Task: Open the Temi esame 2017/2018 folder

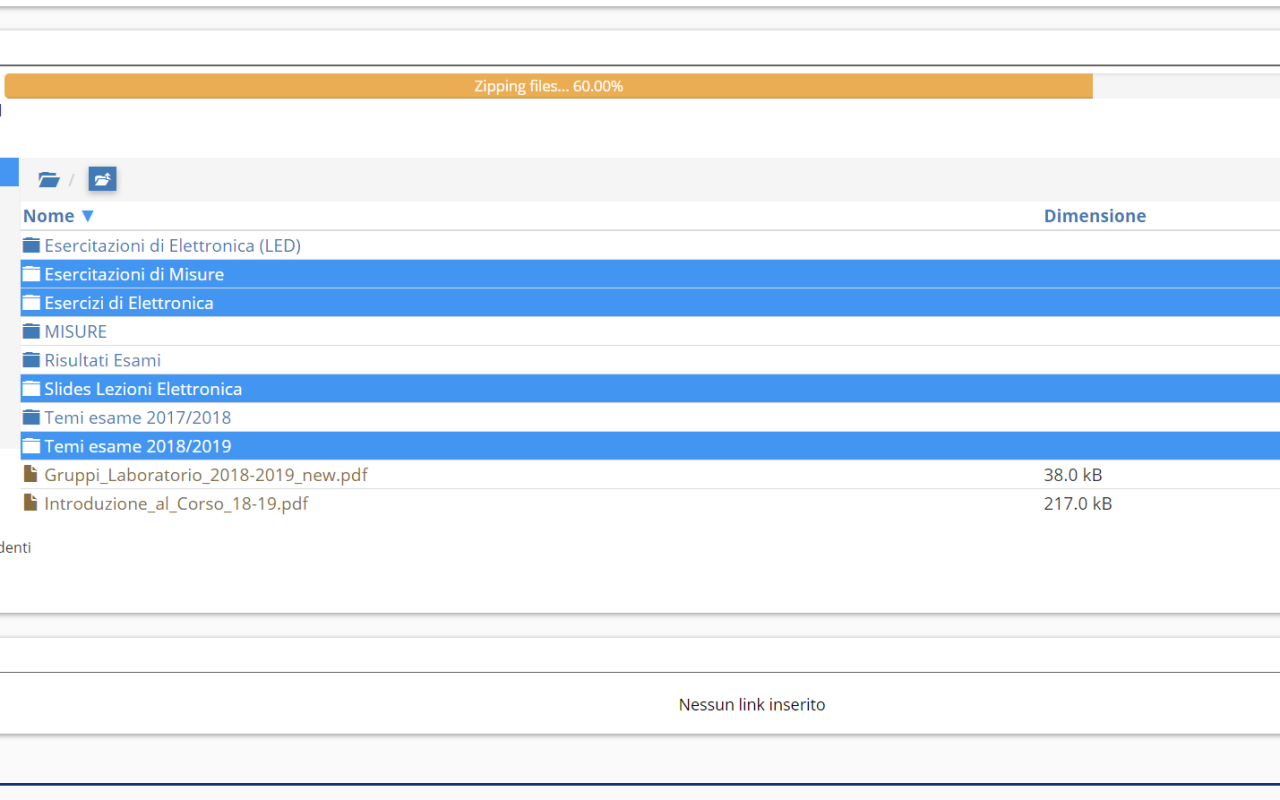Action: (x=137, y=417)
